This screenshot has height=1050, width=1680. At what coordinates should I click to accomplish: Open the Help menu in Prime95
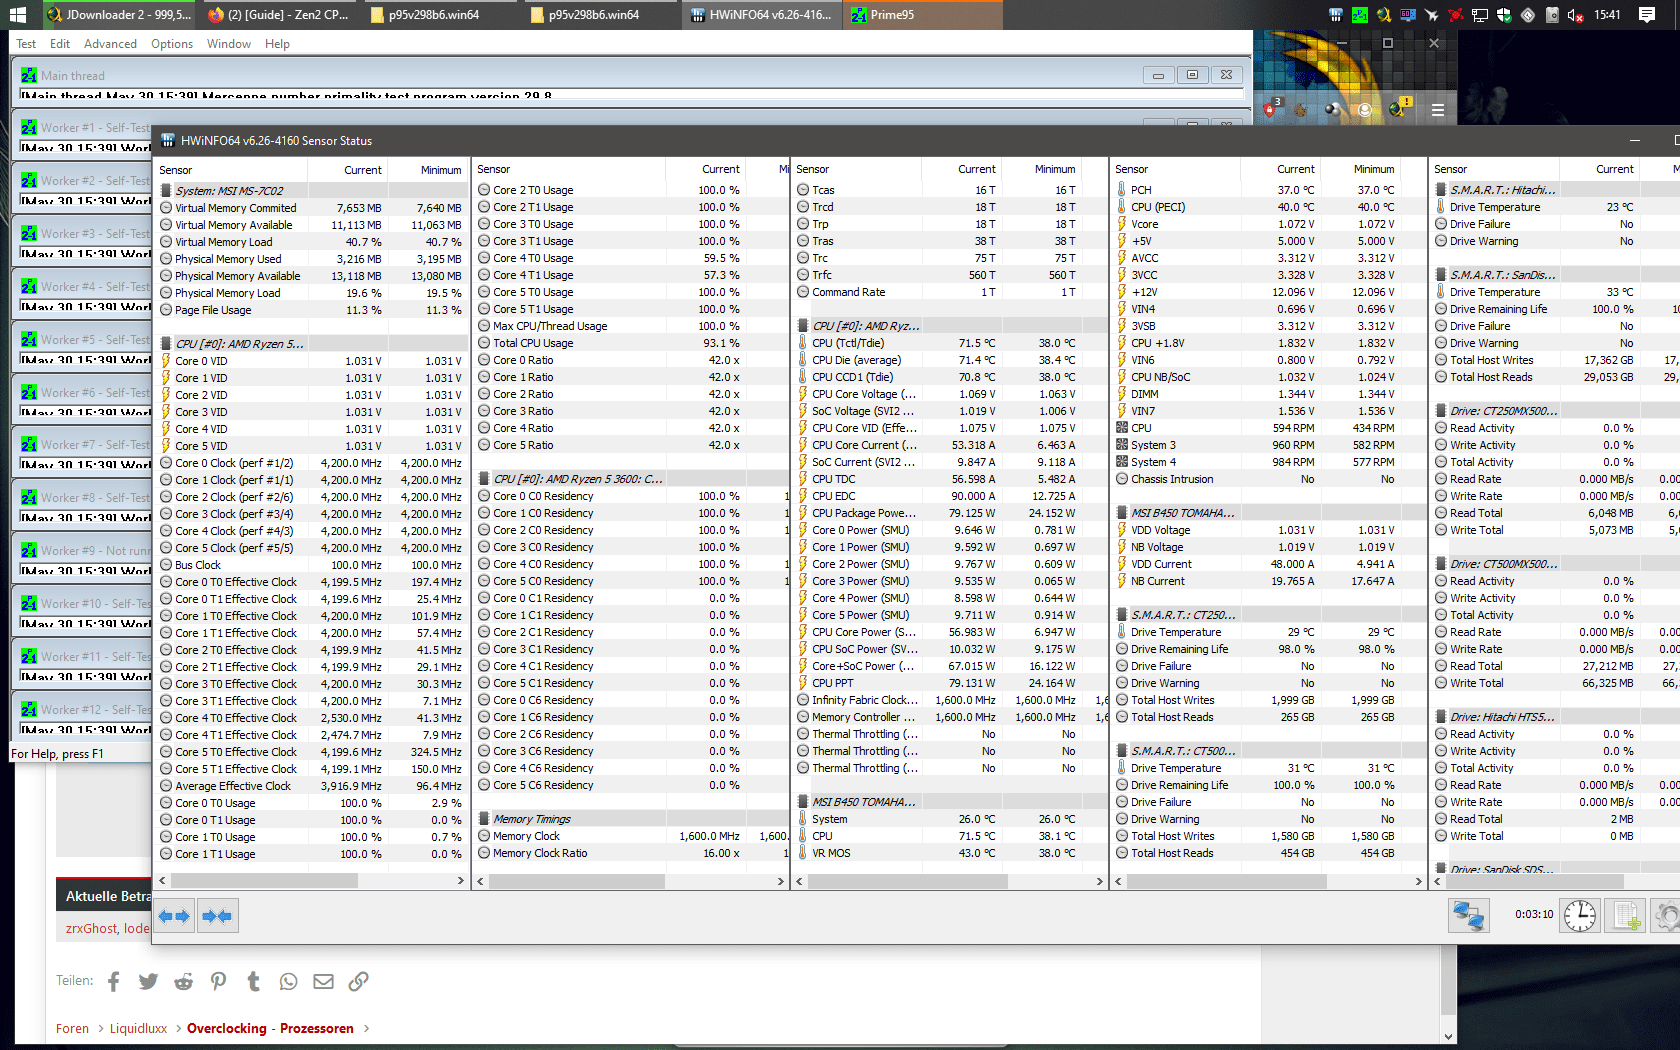tap(277, 44)
